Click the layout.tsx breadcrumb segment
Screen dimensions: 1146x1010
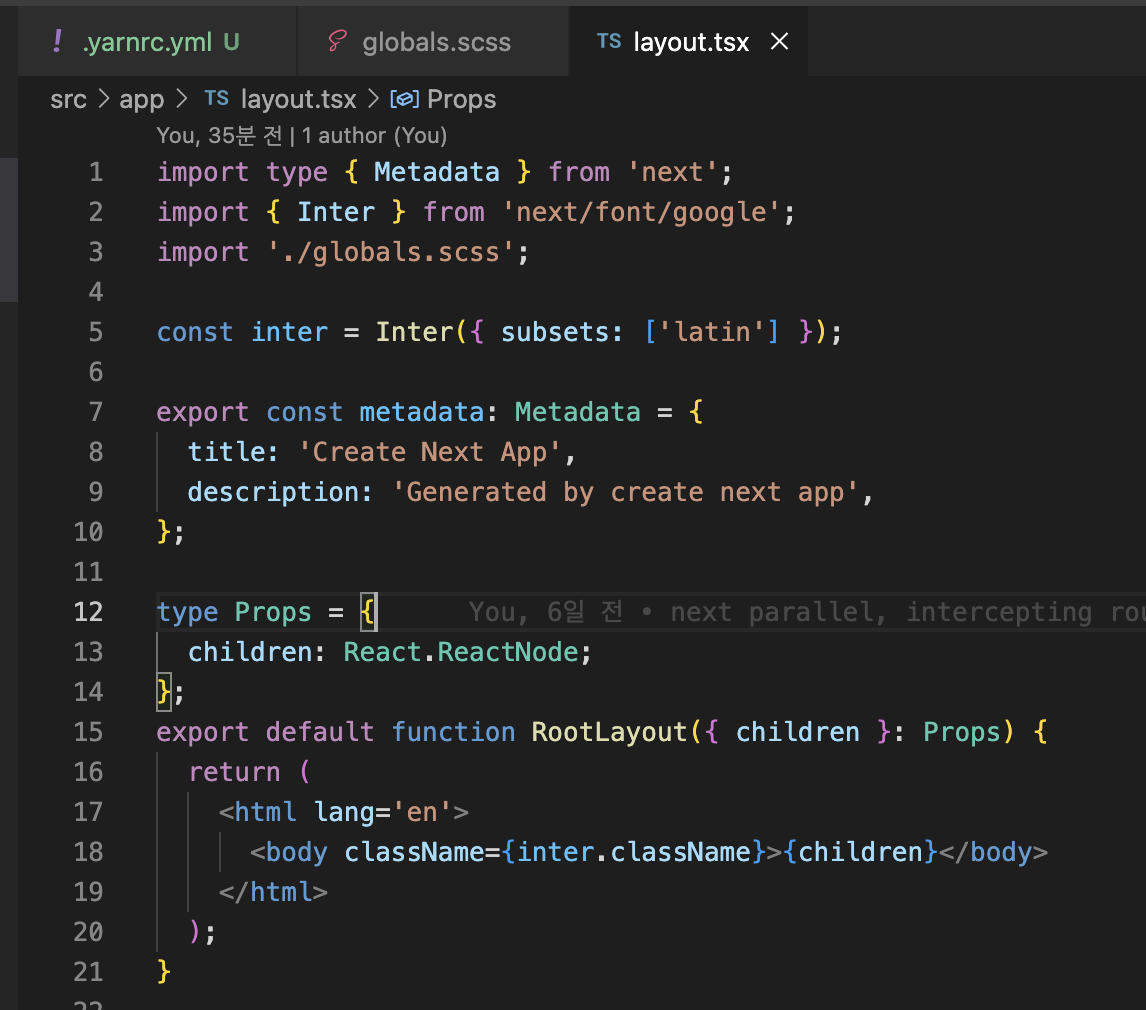pyautogui.click(x=298, y=99)
